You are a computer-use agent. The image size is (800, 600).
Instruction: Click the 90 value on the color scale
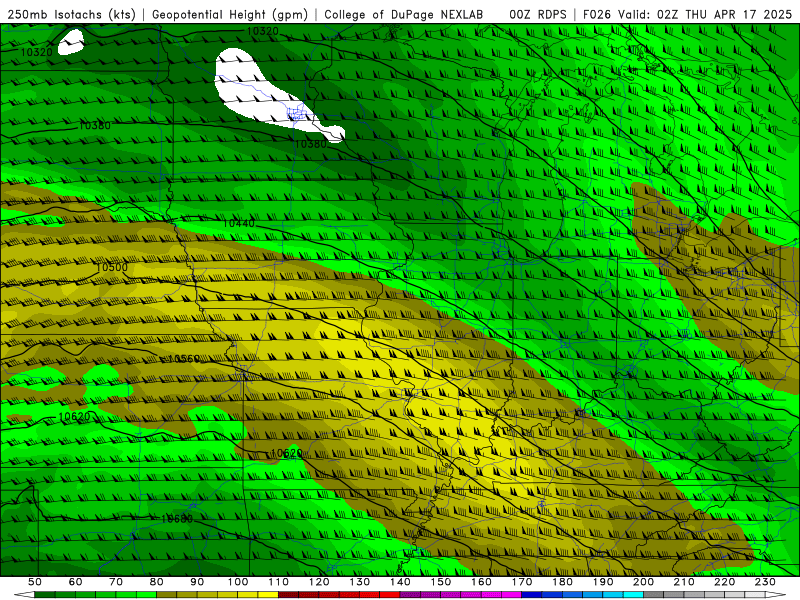coord(197,582)
